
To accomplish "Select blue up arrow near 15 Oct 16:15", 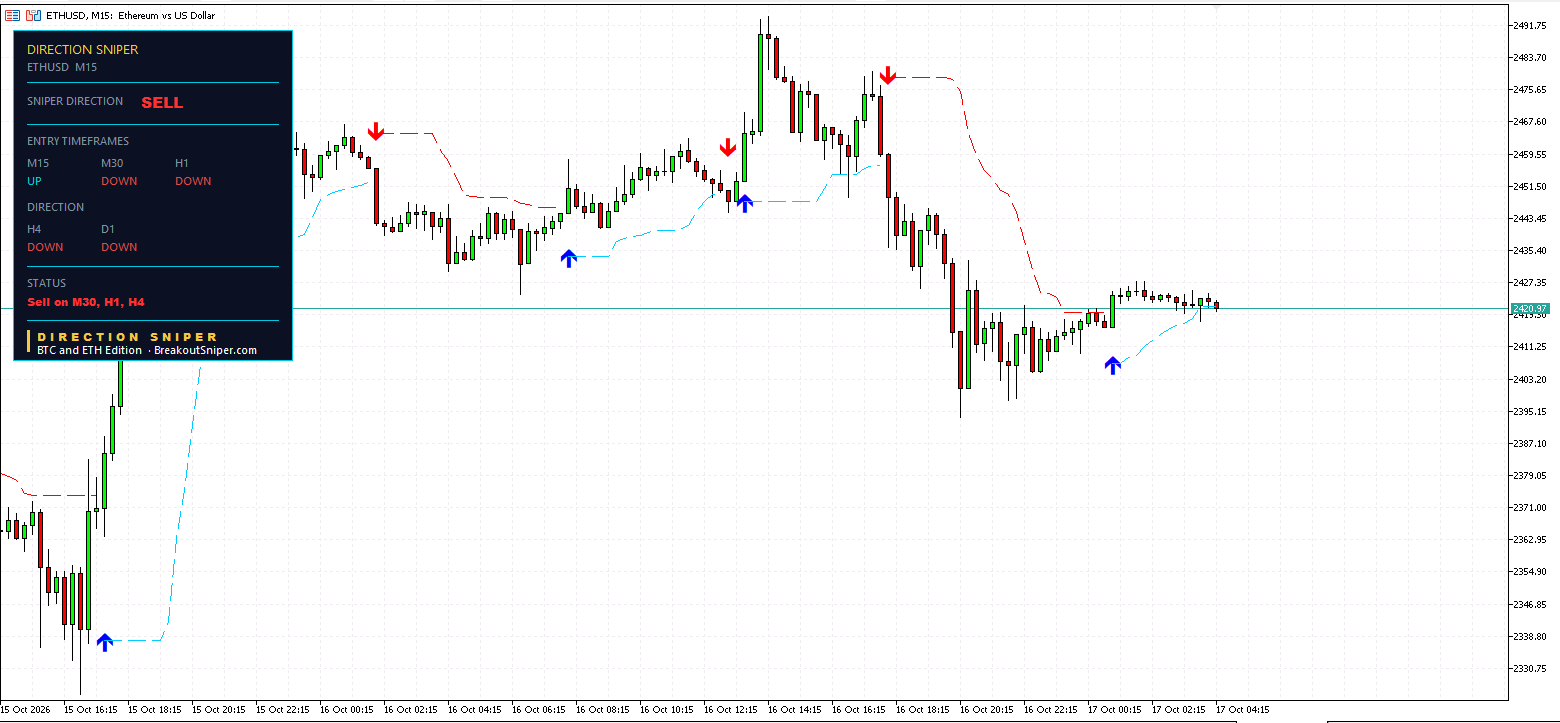I will pos(105,642).
